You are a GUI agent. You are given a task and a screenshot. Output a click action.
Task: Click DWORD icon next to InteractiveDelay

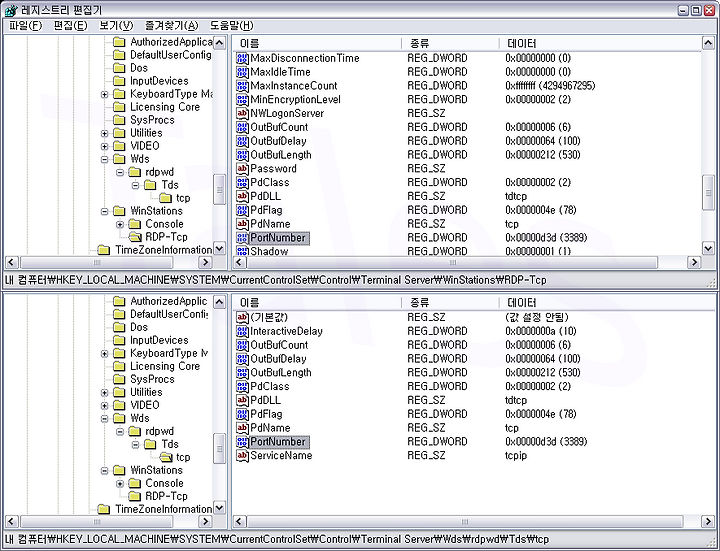point(242,331)
